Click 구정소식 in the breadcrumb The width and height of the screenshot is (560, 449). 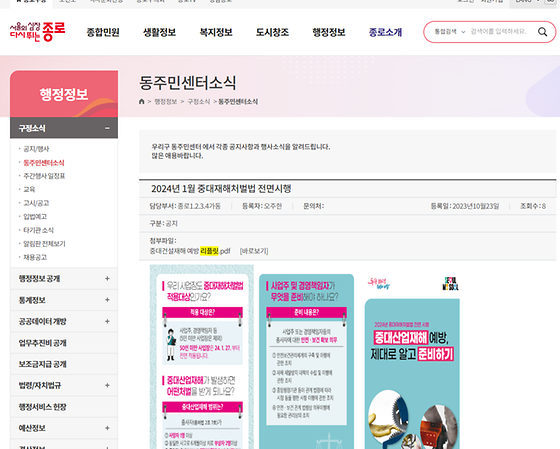pyautogui.click(x=199, y=102)
